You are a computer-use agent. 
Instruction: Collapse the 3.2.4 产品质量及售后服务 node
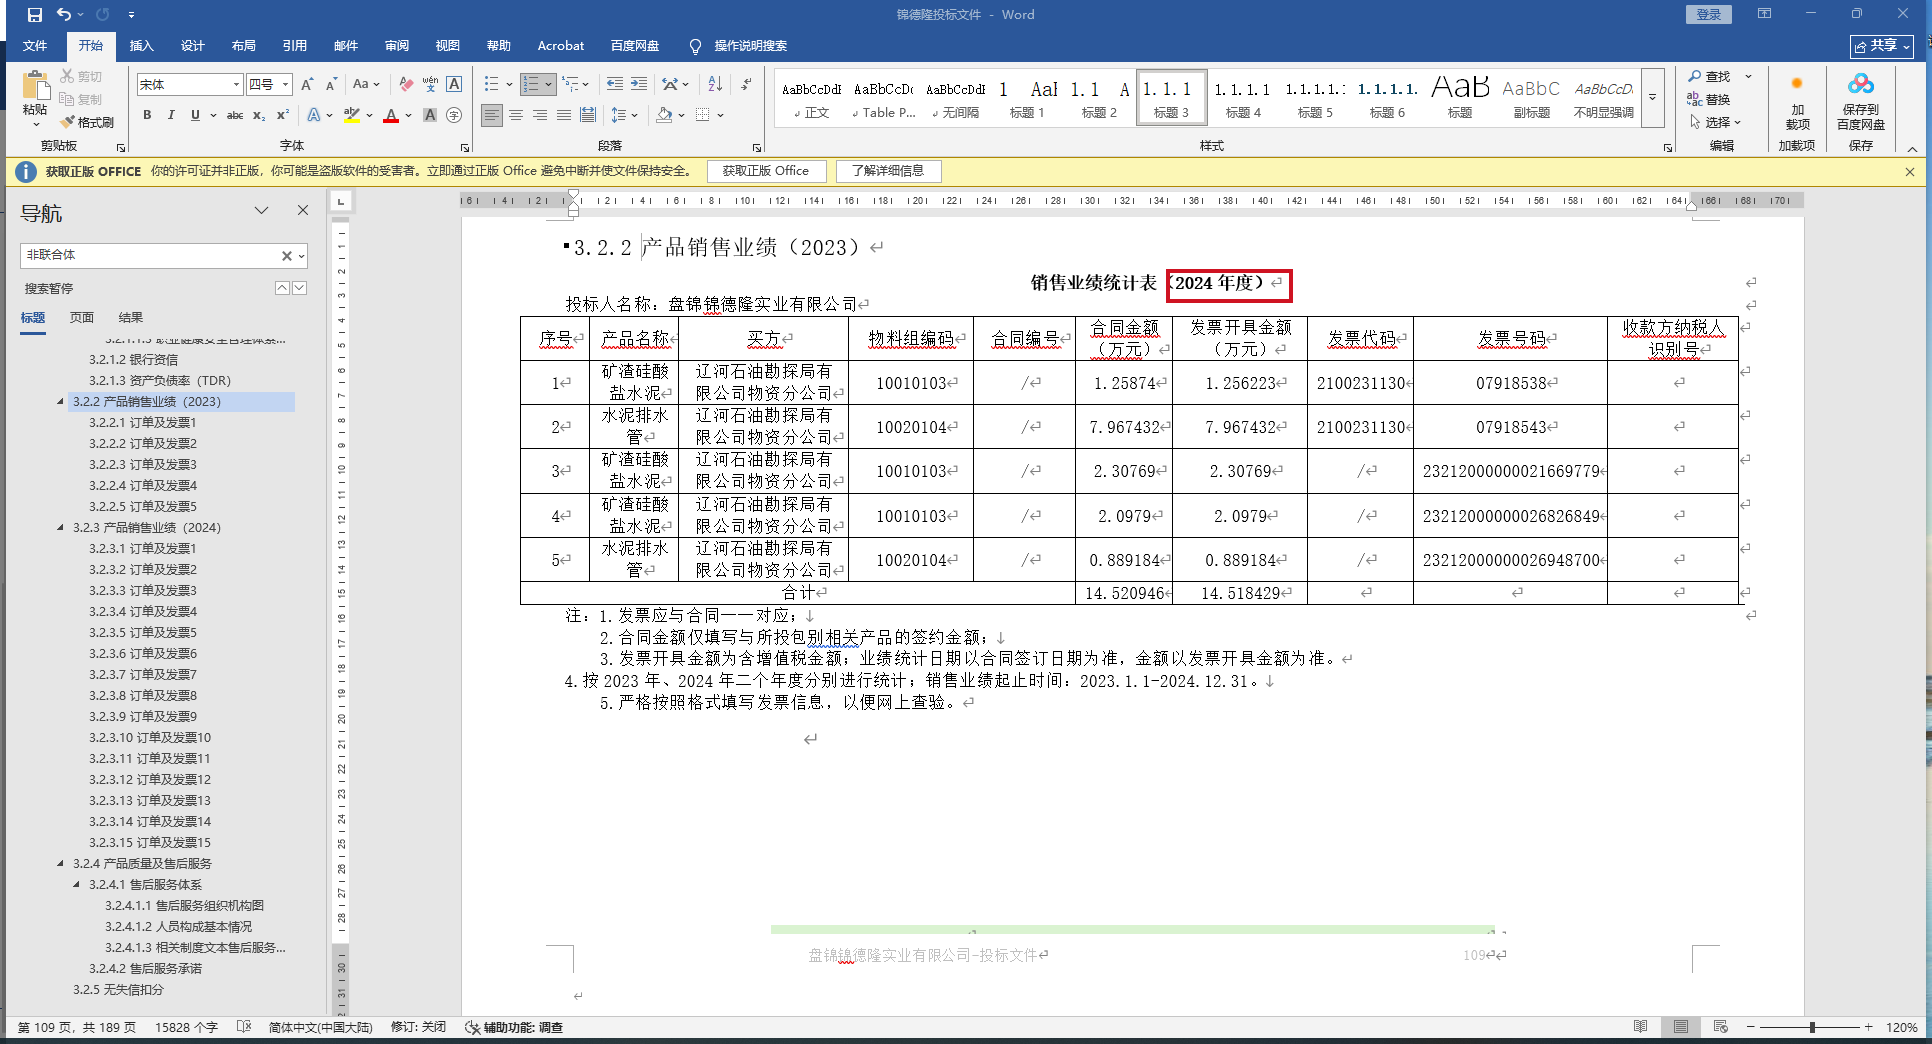[x=60, y=864]
